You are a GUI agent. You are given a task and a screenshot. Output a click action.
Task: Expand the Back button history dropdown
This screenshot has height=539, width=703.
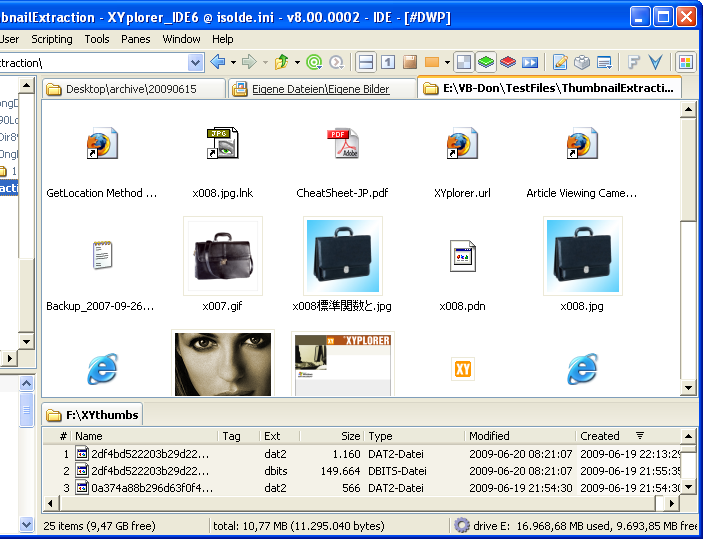click(233, 62)
